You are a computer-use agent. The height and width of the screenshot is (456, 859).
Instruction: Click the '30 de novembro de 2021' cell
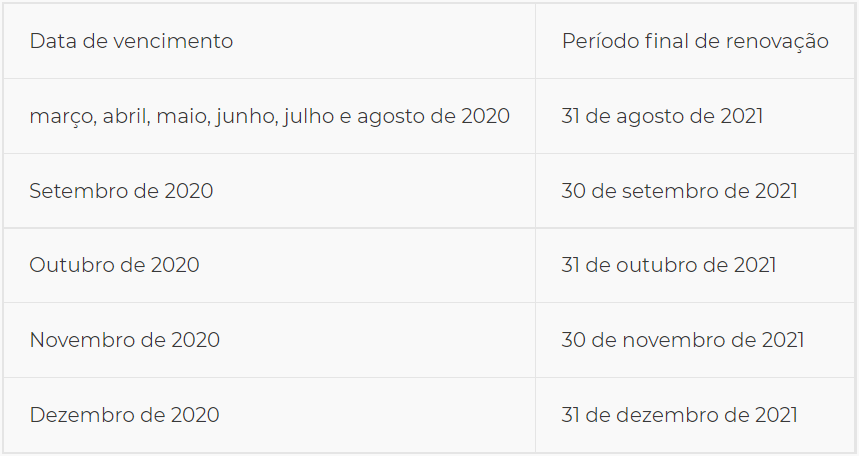click(x=682, y=340)
